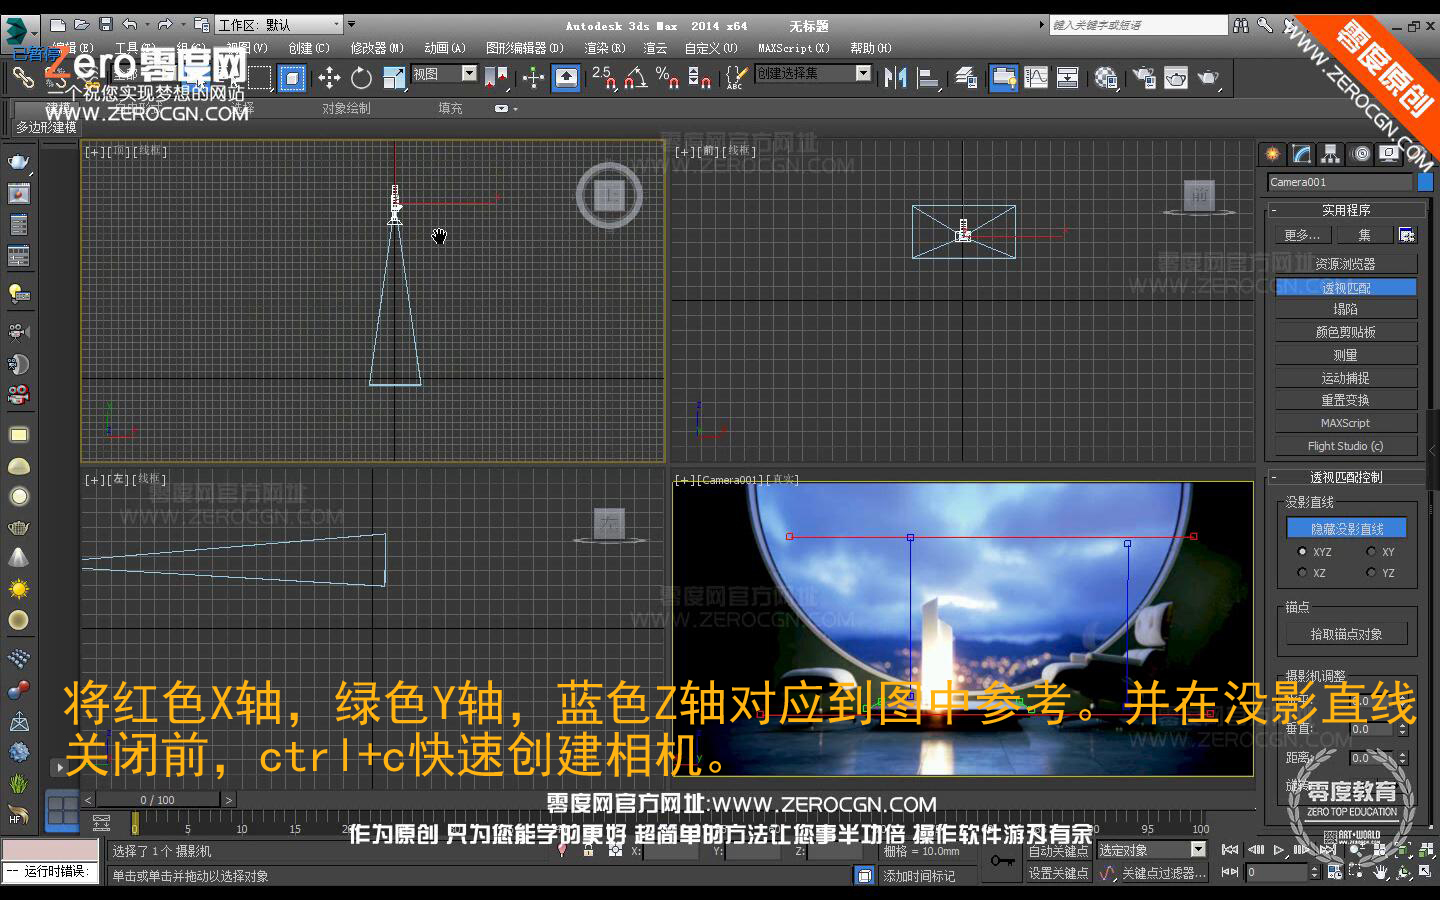
Task: Select the Scale transform tool
Action: point(394,78)
